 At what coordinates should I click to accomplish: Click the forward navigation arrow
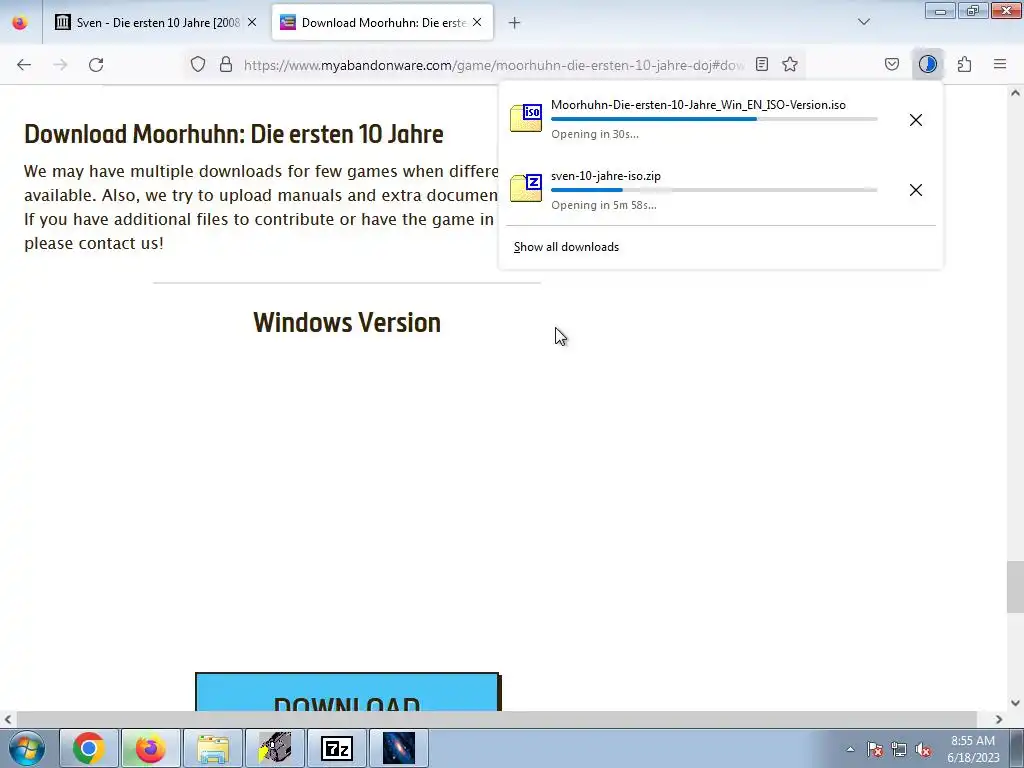(x=60, y=64)
